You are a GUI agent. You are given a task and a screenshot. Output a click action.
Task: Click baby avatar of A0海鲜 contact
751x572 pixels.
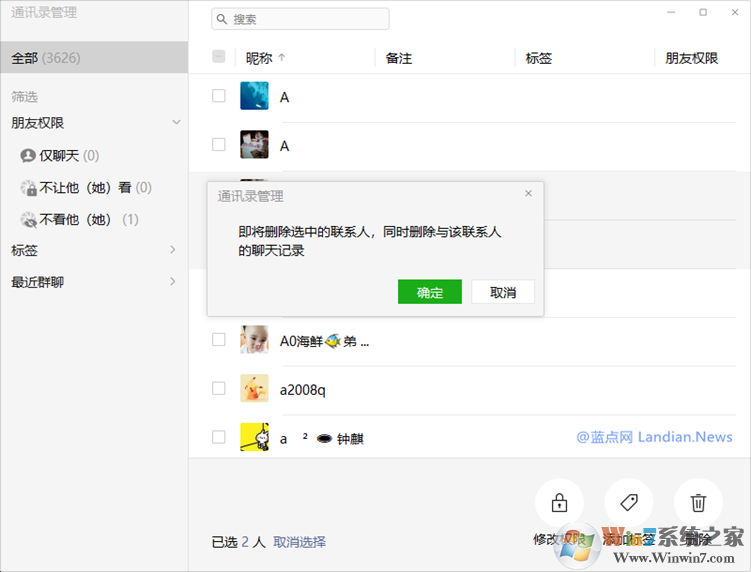coord(254,340)
